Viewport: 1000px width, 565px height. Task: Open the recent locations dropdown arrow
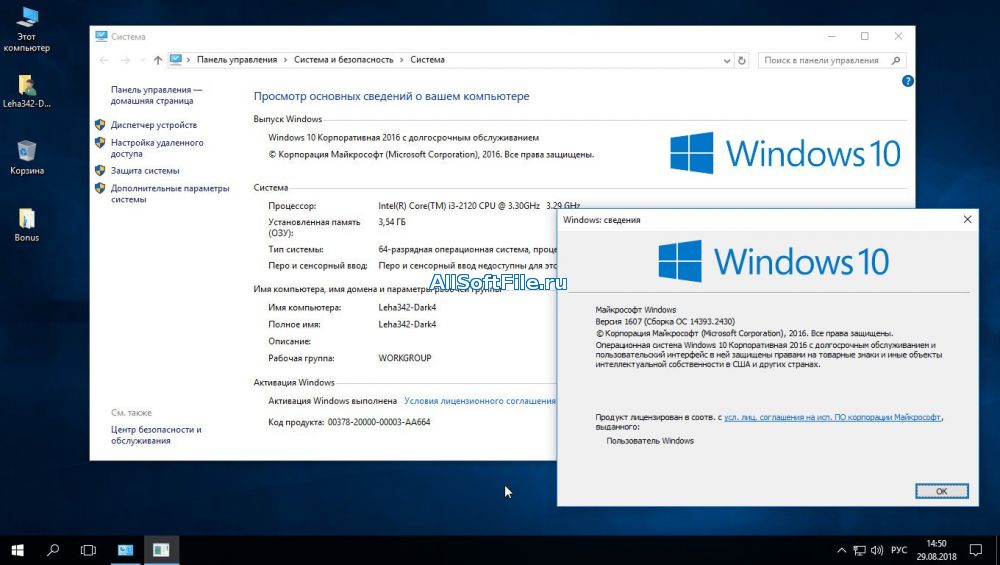(141, 60)
